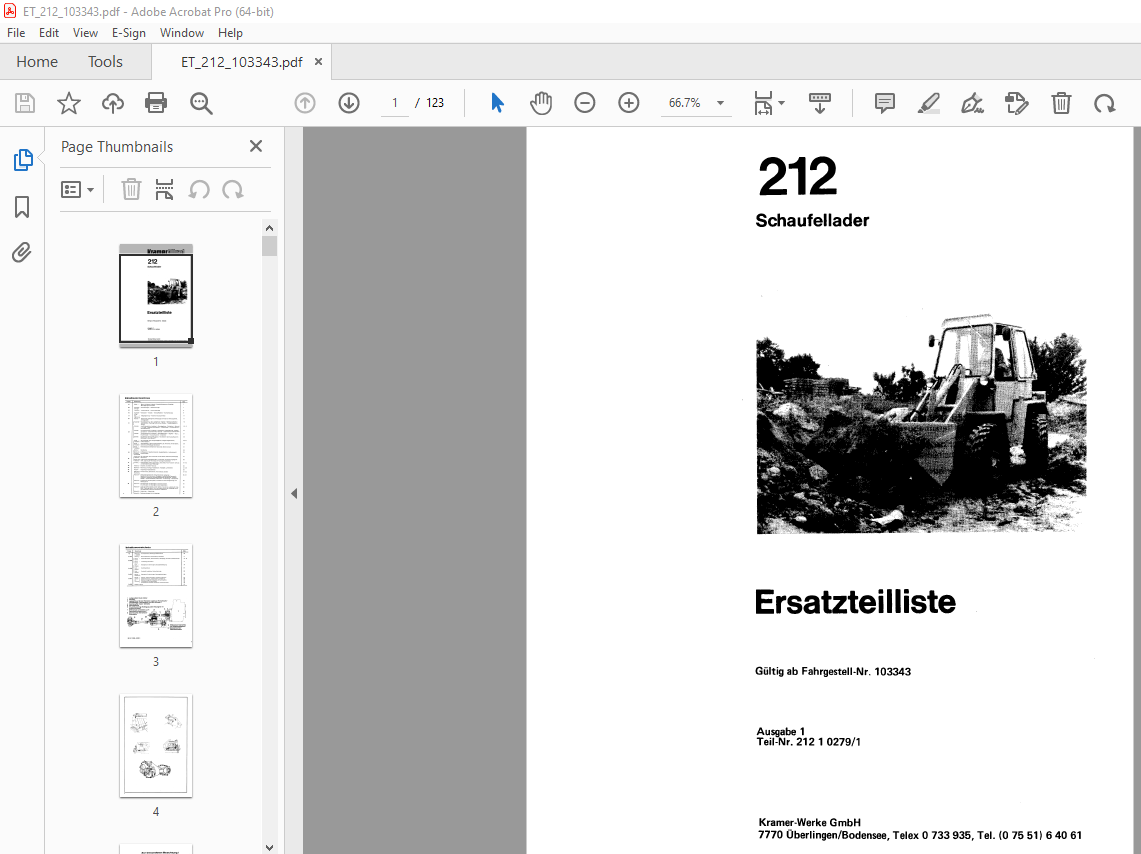Open the Edit menu
The width and height of the screenshot is (1141, 854).
click(49, 33)
